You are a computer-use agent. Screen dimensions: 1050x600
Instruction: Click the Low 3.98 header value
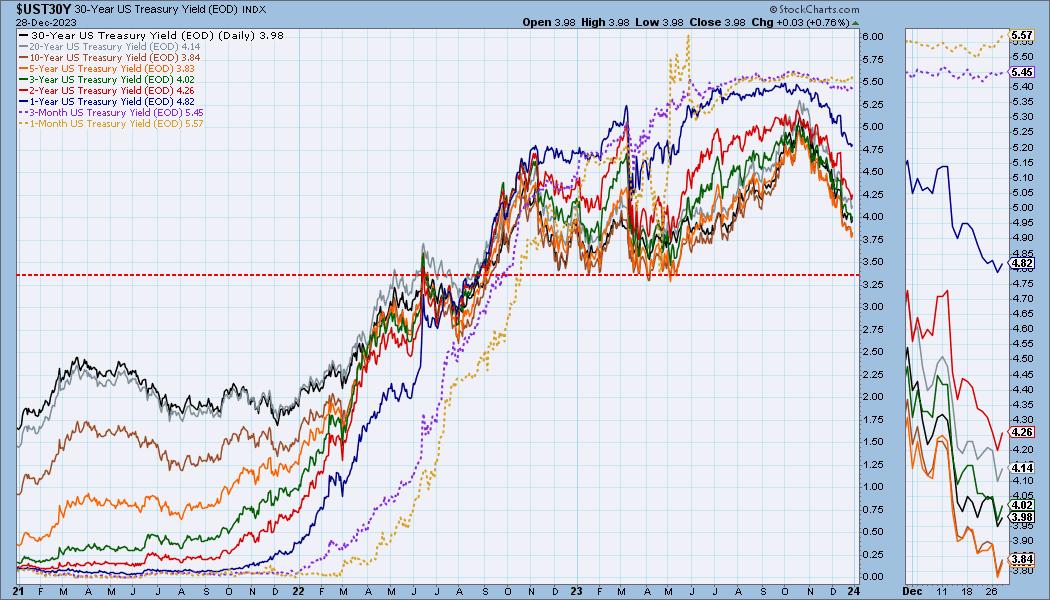660,22
